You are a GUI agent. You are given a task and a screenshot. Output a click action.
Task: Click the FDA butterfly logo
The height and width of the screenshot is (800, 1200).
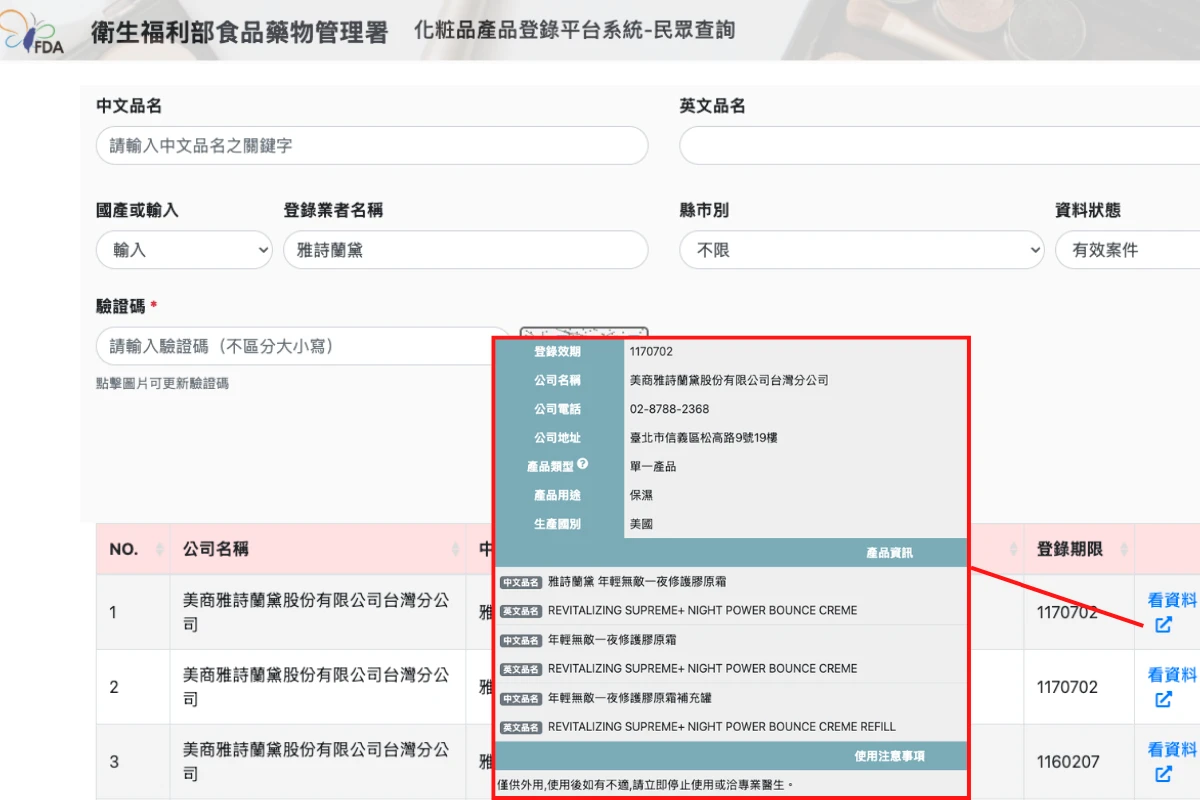pyautogui.click(x=33, y=33)
